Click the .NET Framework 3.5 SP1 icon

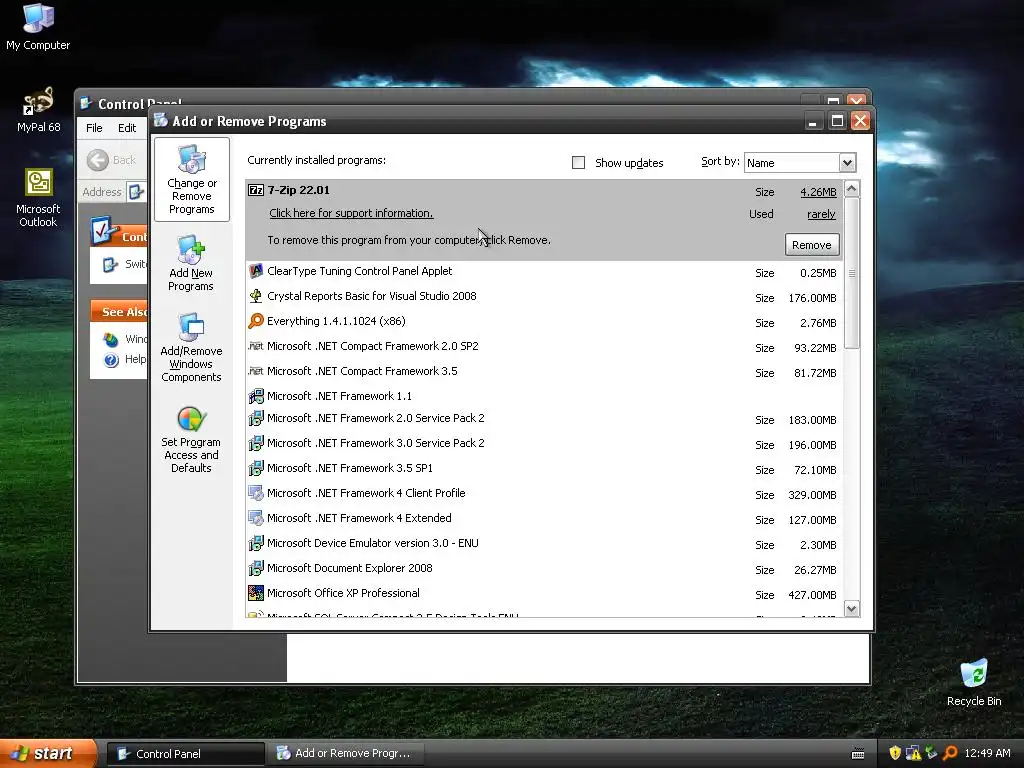256,468
